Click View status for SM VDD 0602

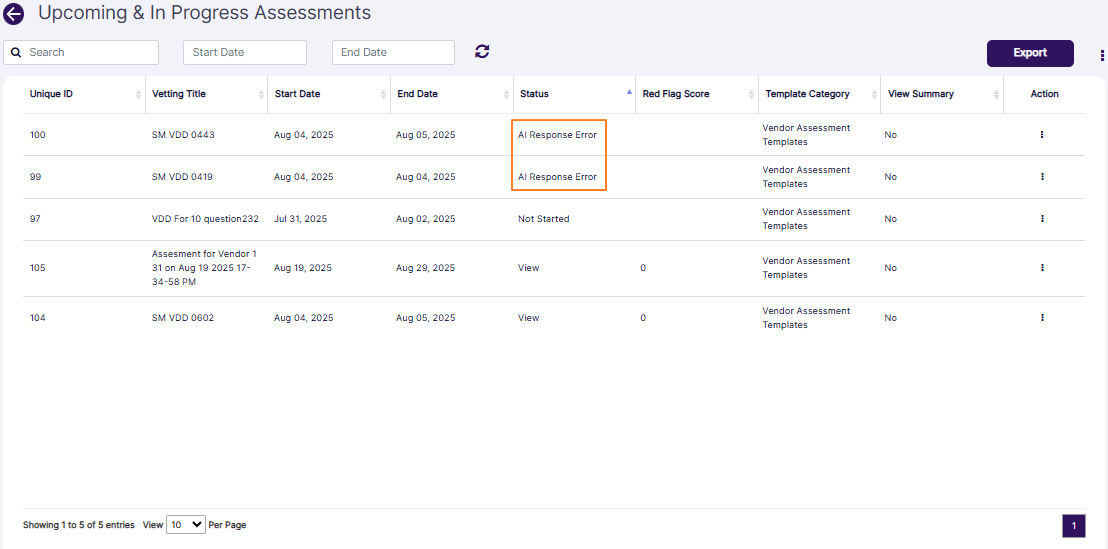coord(529,318)
